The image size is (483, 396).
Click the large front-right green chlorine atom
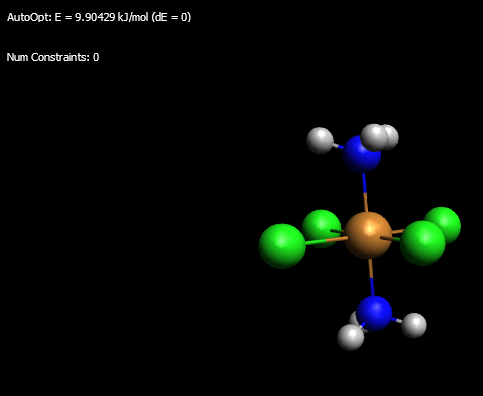[423, 243]
